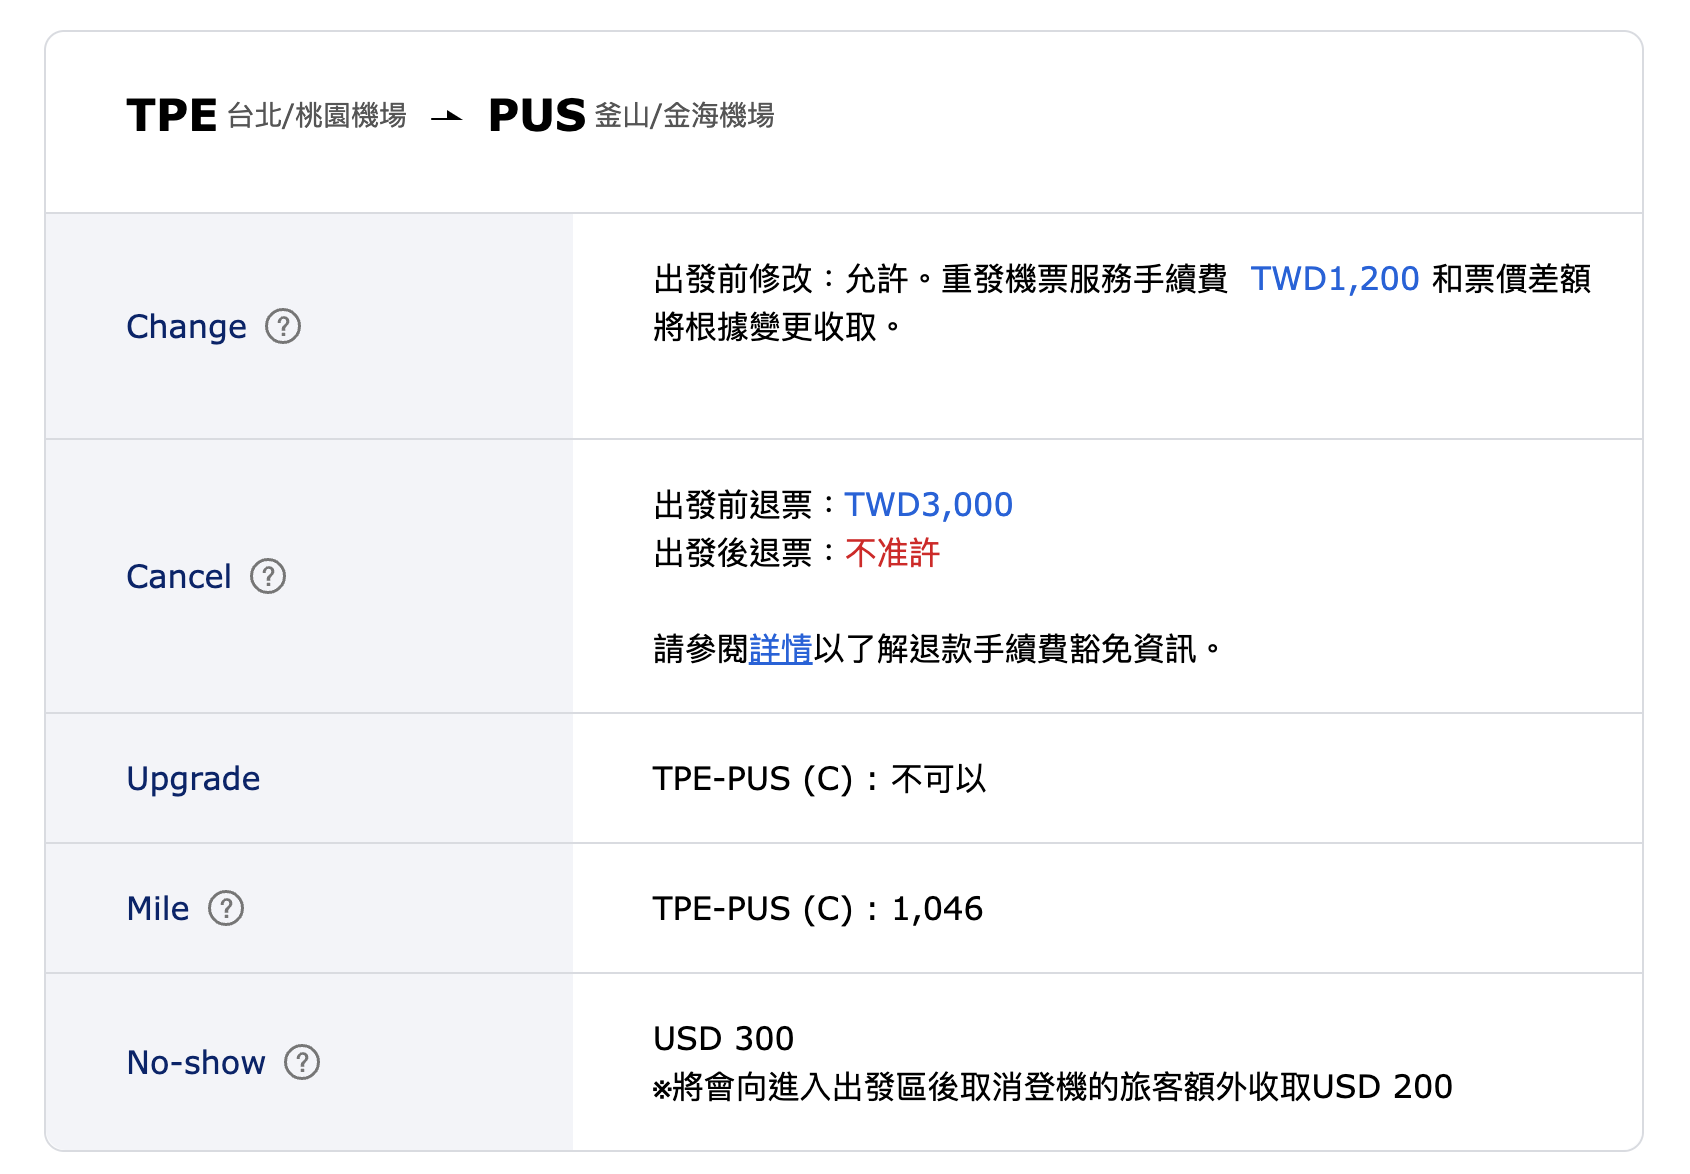Screen dimensions: 1690x1174
Task: Click the arrow between TPE and PUS
Action: (x=447, y=117)
